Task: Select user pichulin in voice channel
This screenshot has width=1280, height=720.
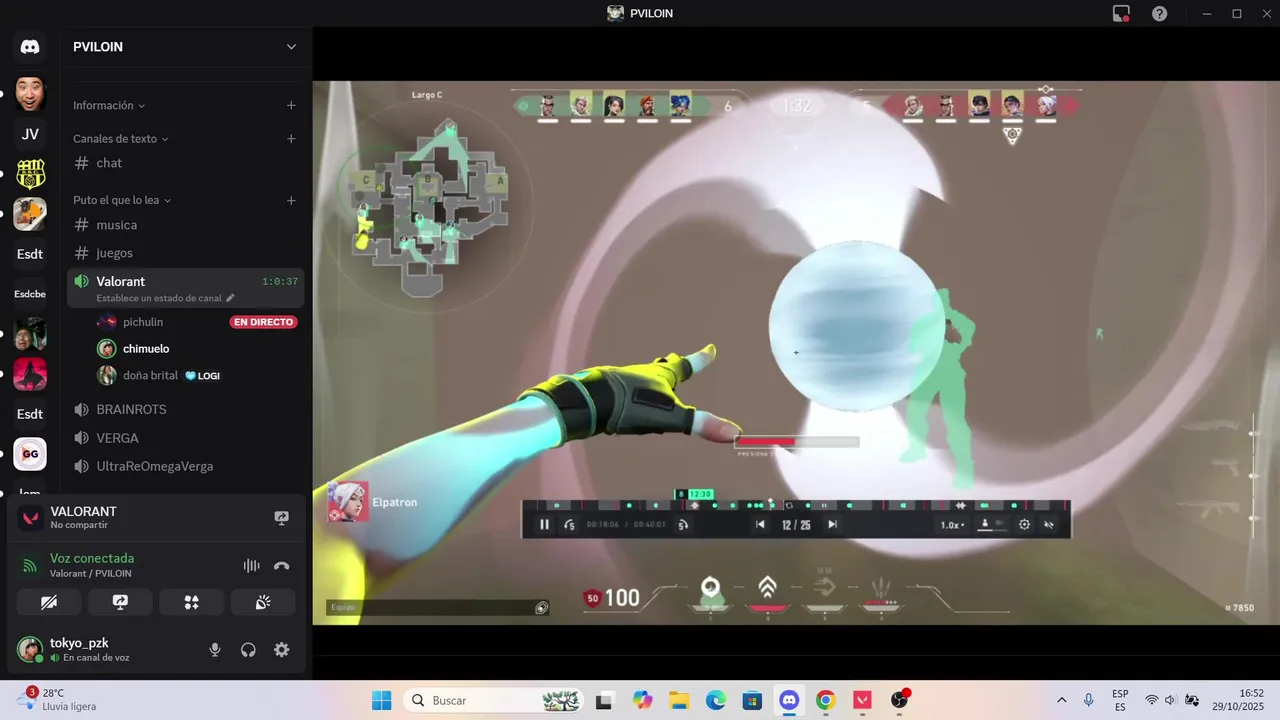Action: tap(143, 322)
